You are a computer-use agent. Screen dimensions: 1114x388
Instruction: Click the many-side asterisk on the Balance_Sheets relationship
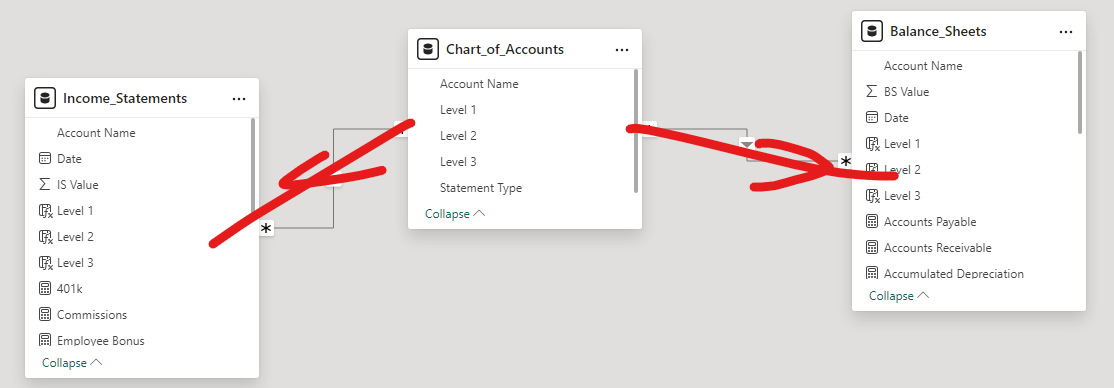point(845,161)
